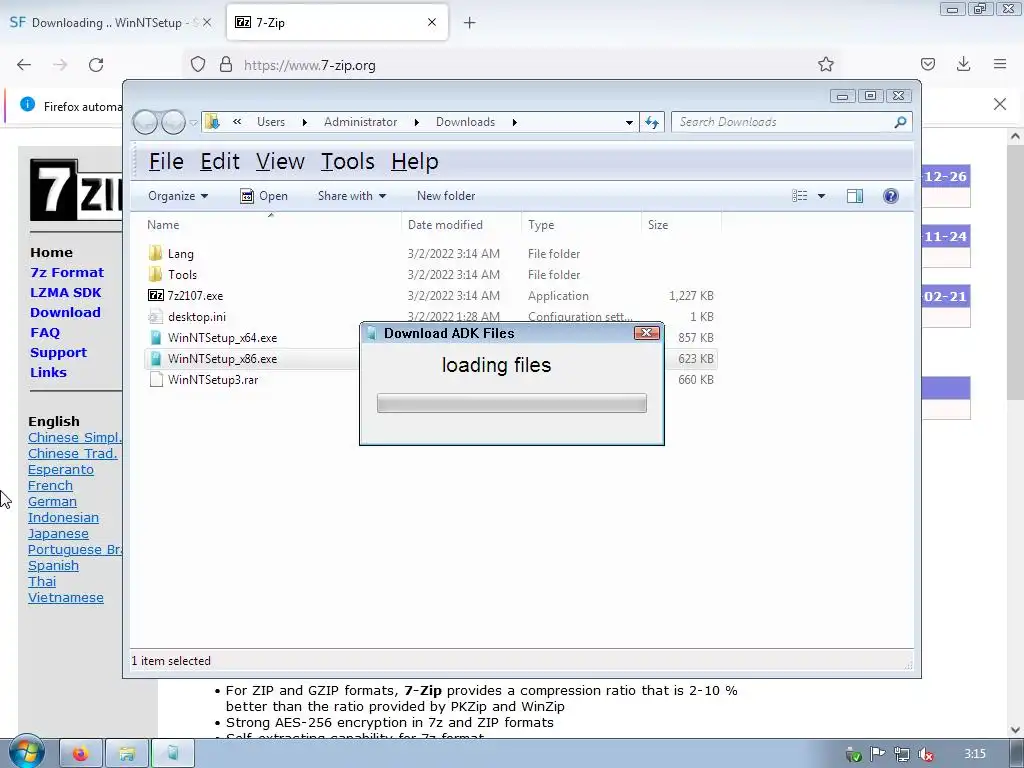This screenshot has height=768, width=1024.
Task: Click the loading files progress bar
Action: tap(512, 403)
